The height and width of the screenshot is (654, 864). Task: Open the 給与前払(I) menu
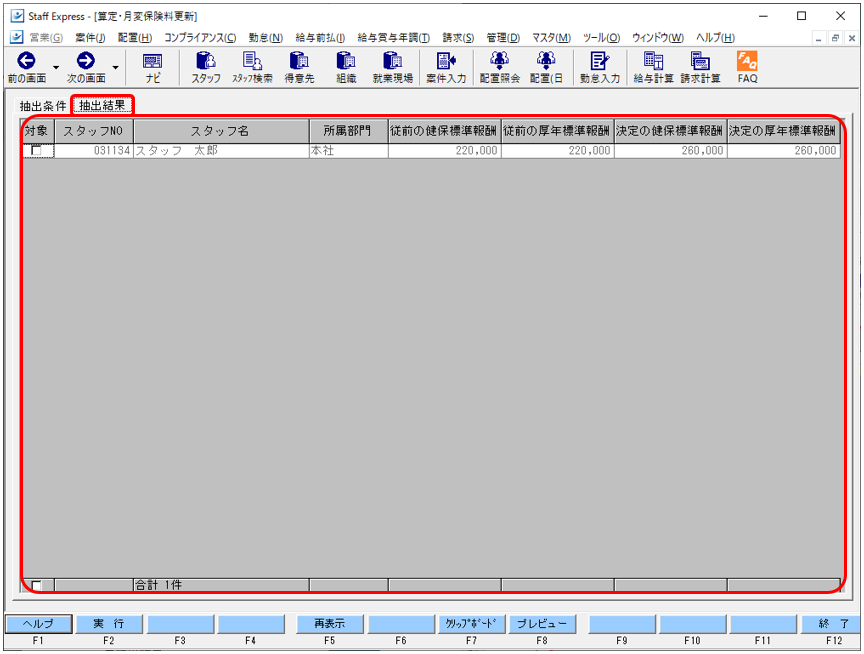[320, 37]
